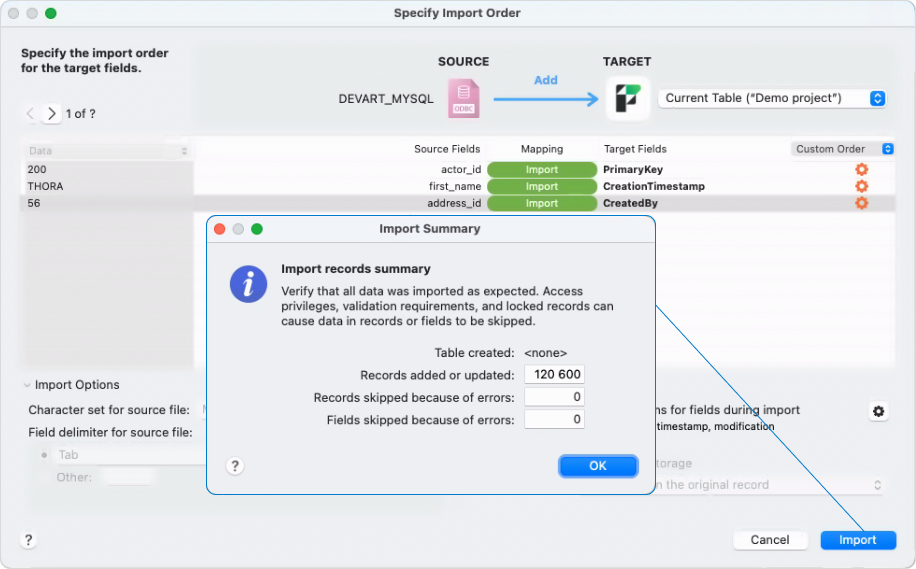The image size is (916, 569).
Task: Click the Import button
Action: 858,540
